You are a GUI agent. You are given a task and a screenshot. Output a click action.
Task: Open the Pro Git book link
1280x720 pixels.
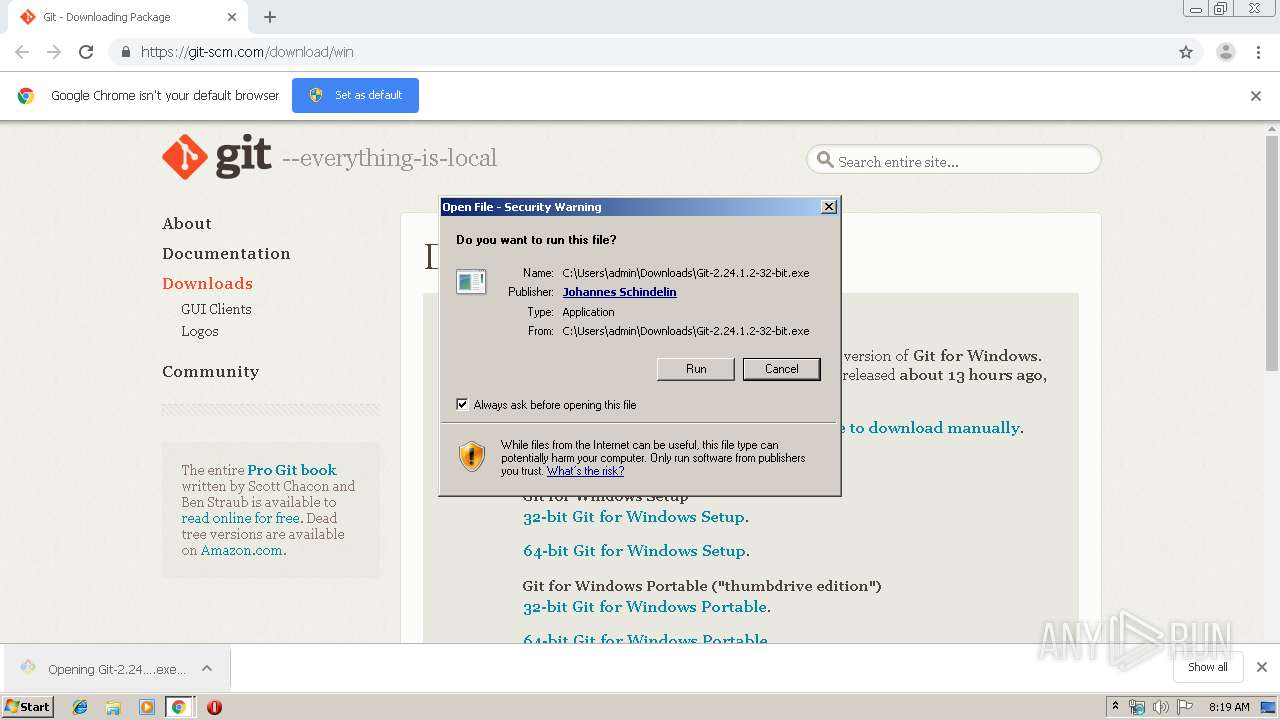[292, 470]
